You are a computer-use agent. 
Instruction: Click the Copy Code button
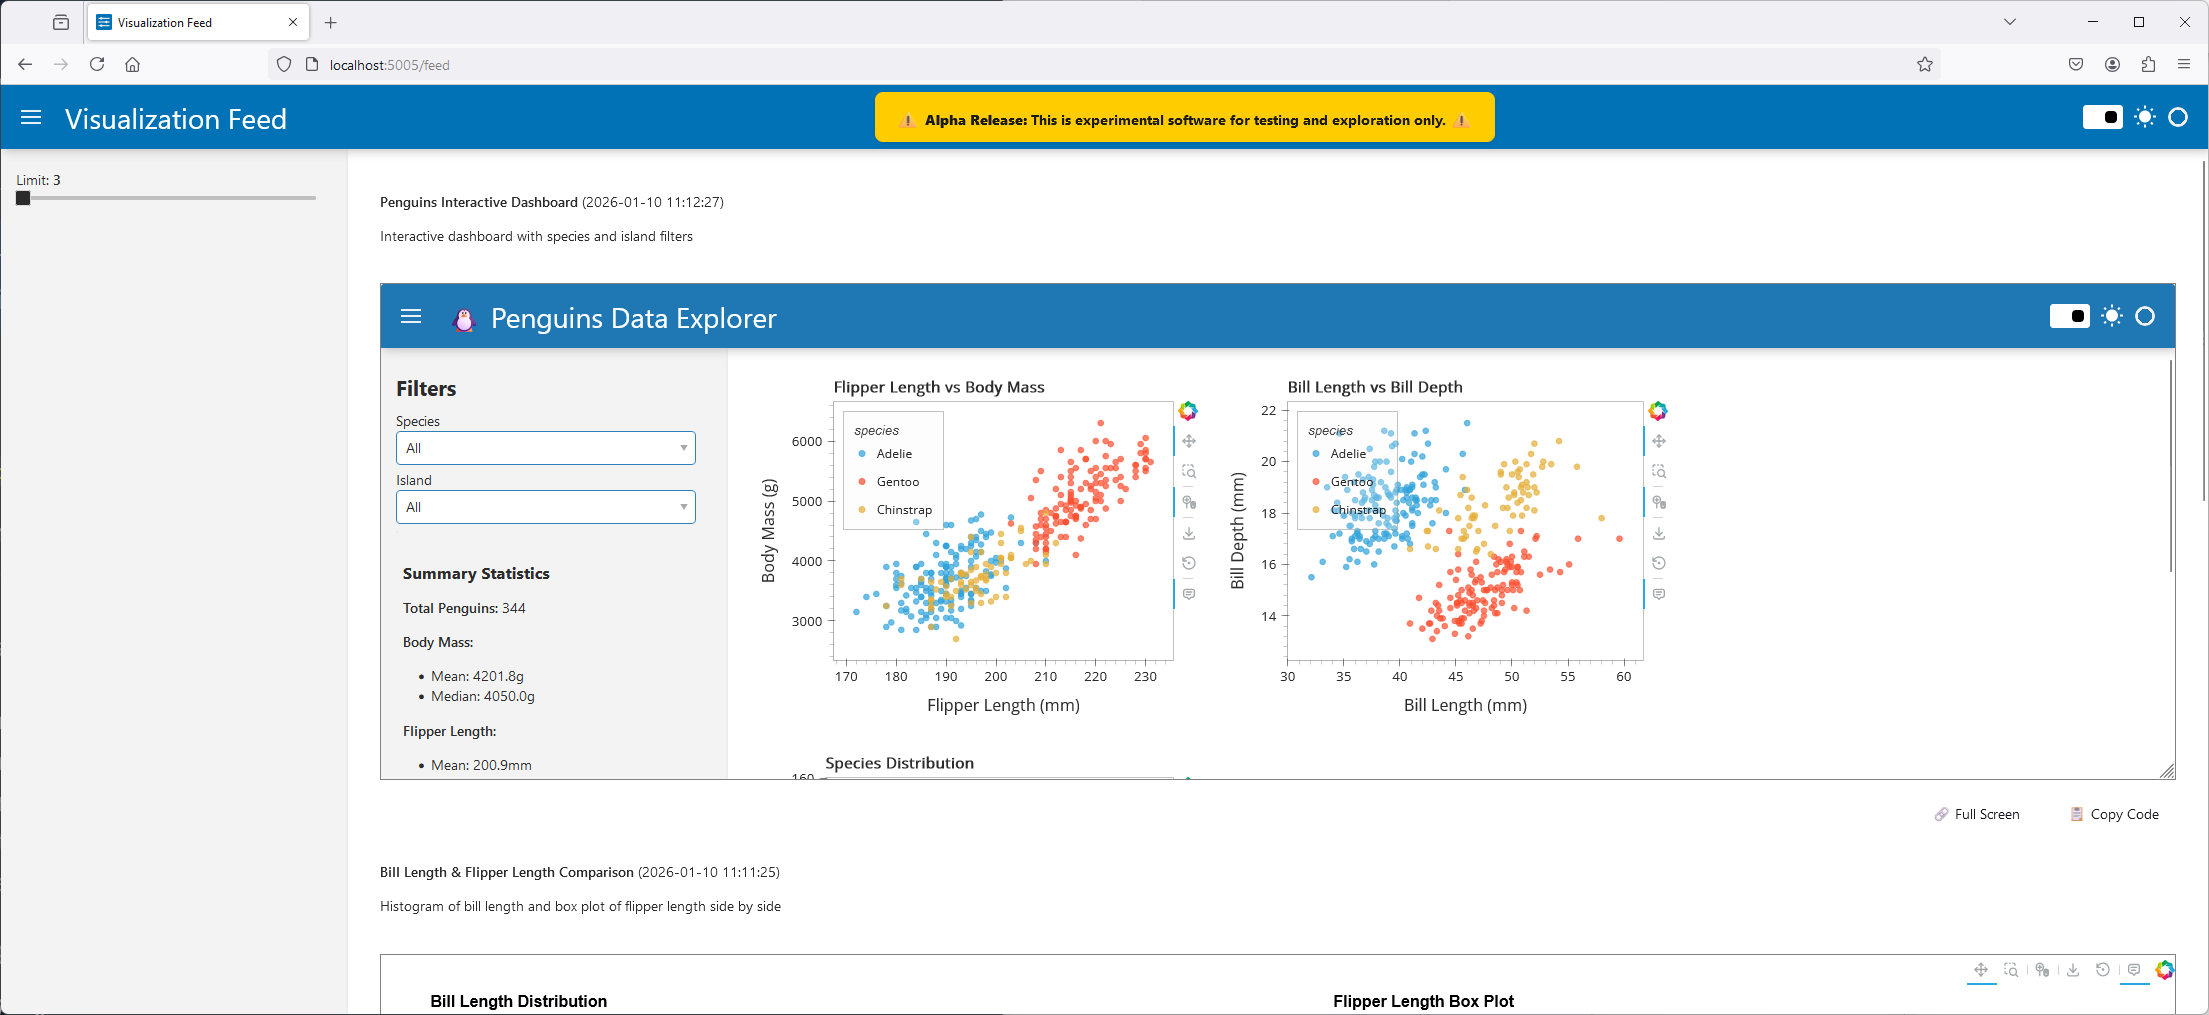[2114, 814]
